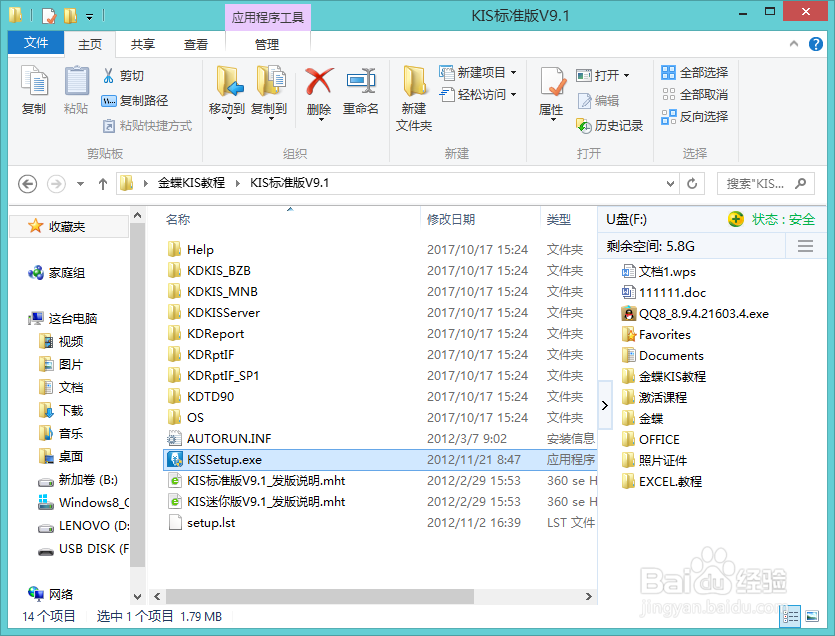Select the KISSetup.exe file
The width and height of the screenshot is (835, 636).
380,460
